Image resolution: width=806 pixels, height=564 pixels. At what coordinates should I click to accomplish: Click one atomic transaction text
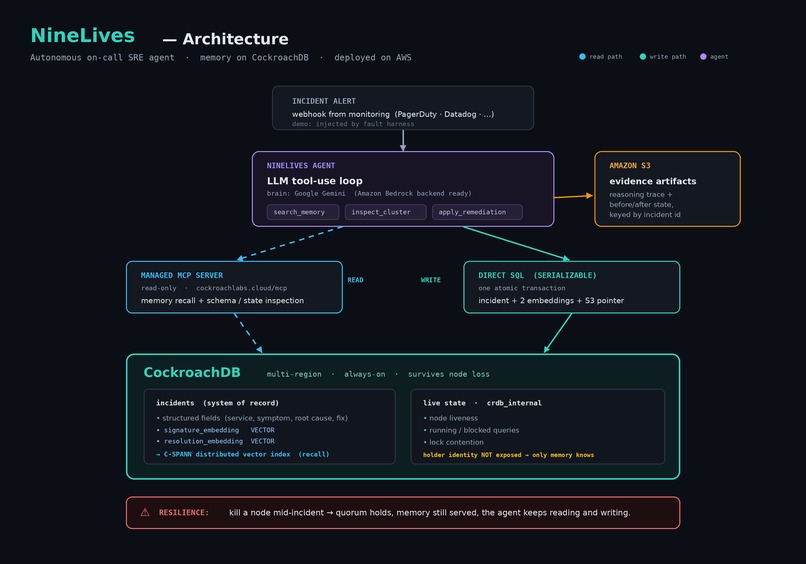(522, 288)
